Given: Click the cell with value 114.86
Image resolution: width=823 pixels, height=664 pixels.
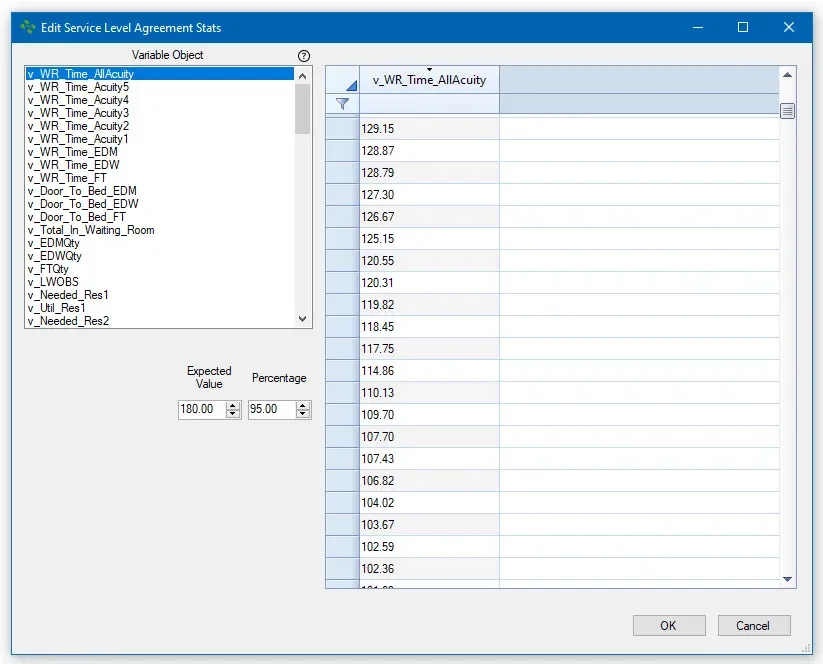Looking at the screenshot, I should pyautogui.click(x=429, y=371).
